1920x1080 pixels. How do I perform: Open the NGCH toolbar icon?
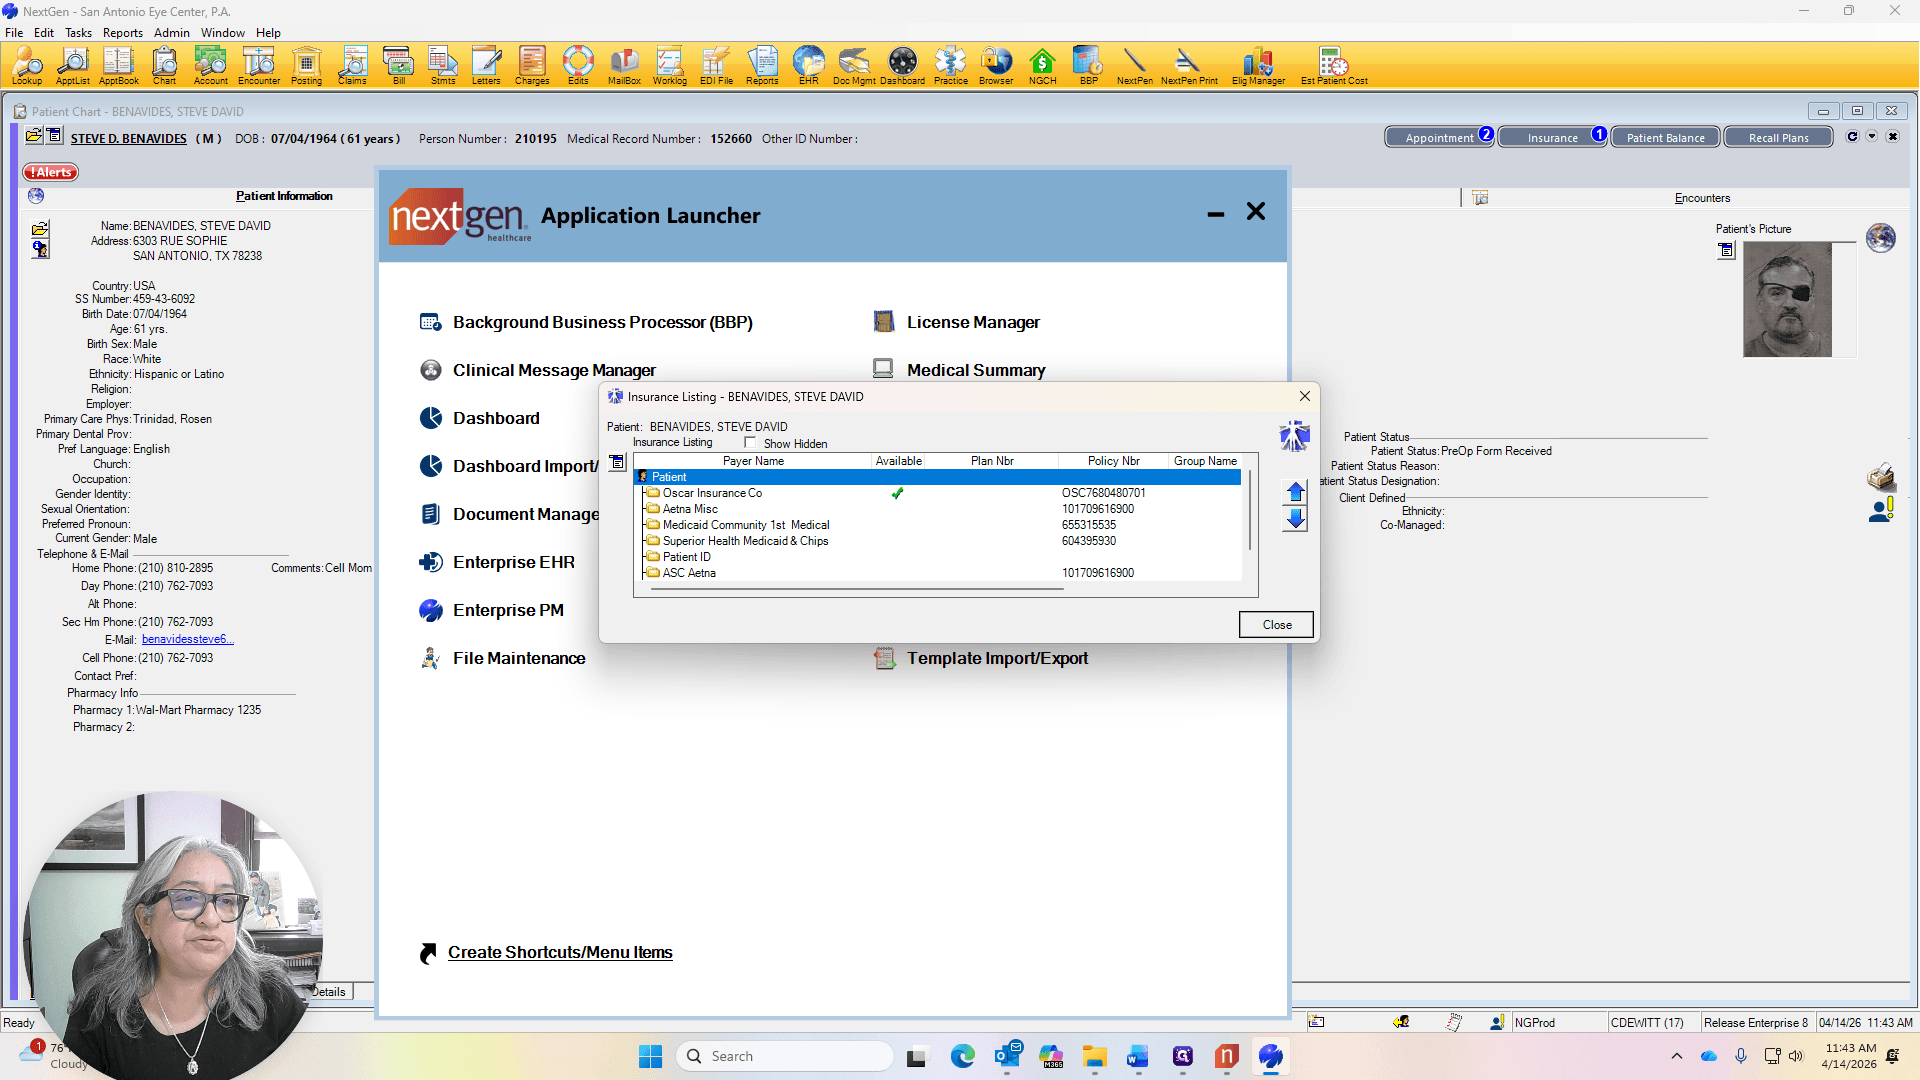click(x=1042, y=66)
